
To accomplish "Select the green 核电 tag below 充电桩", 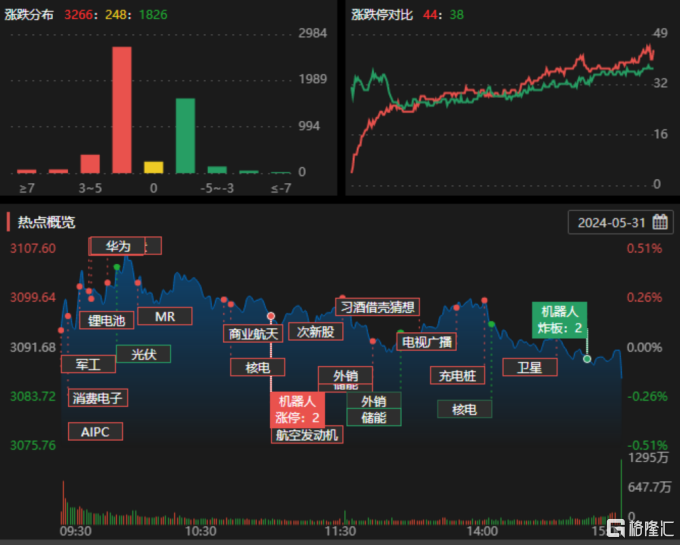I will (x=464, y=409).
